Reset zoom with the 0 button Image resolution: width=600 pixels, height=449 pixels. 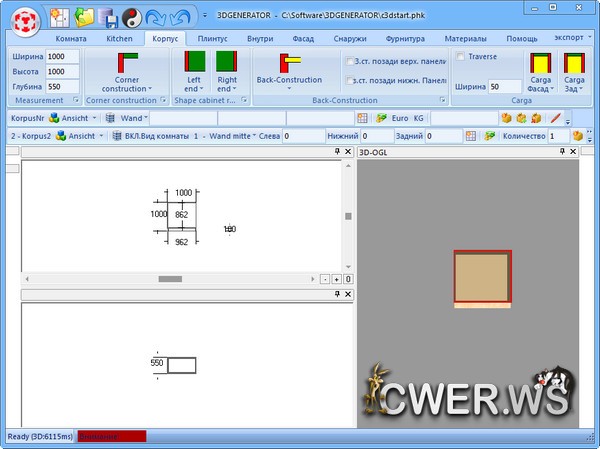click(x=348, y=279)
